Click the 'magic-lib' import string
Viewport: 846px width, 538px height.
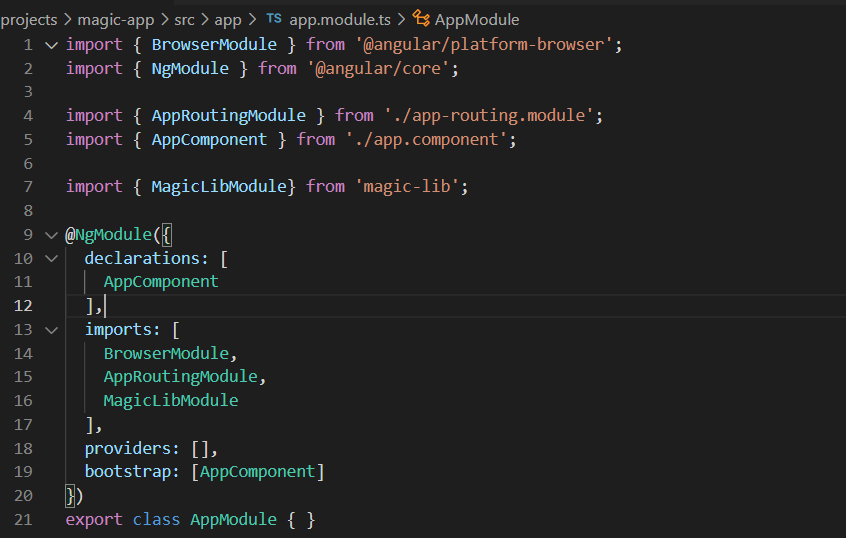[x=407, y=187]
